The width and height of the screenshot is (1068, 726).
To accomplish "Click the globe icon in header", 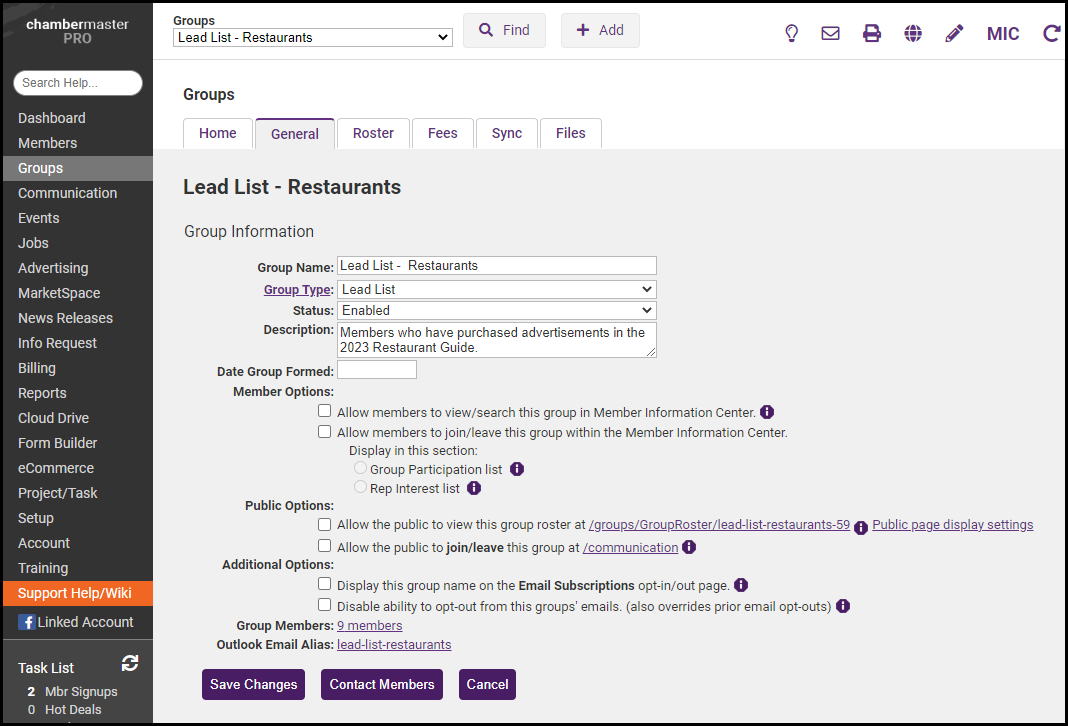I will coord(913,33).
